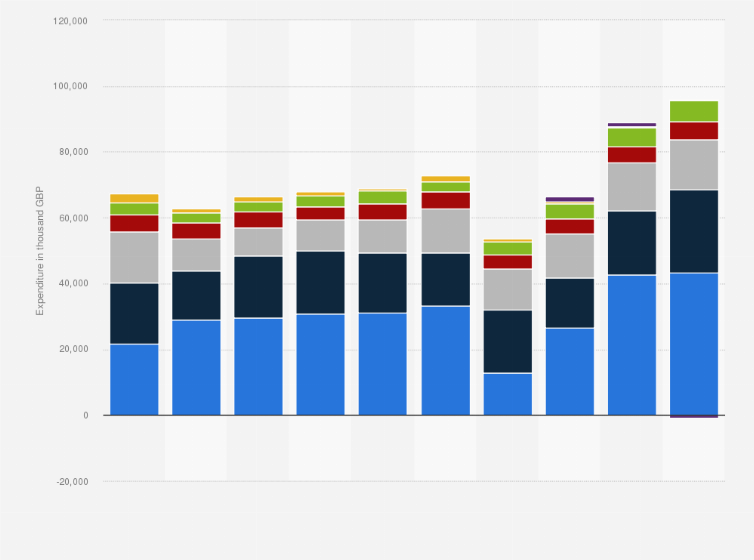Select the red segment of the tallest bar

(694, 131)
